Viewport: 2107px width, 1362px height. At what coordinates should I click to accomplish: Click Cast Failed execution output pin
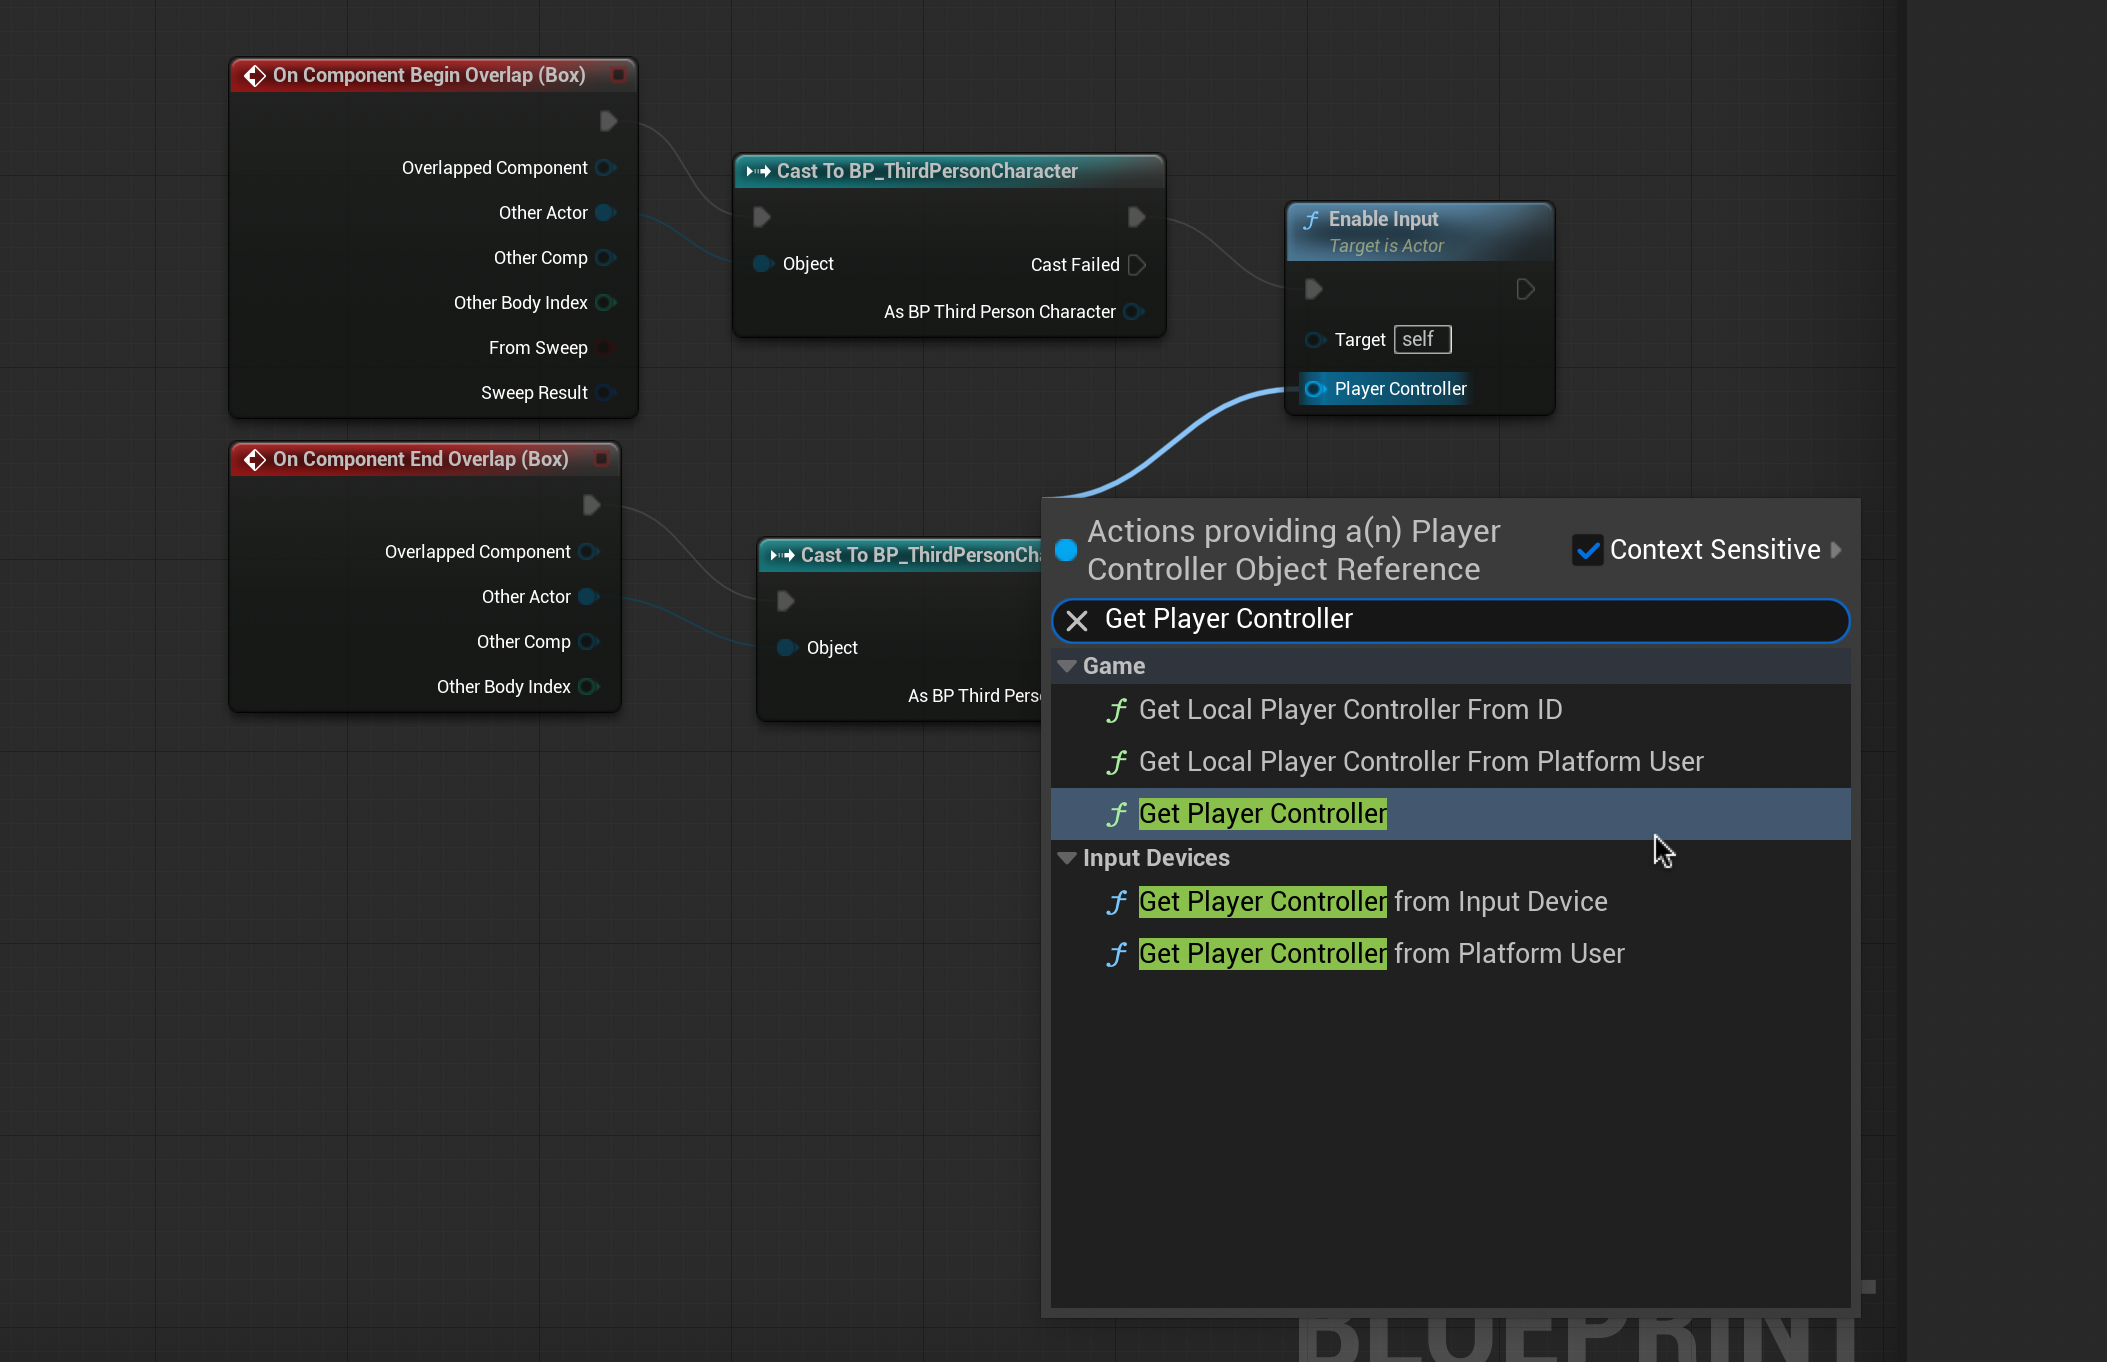coord(1136,265)
